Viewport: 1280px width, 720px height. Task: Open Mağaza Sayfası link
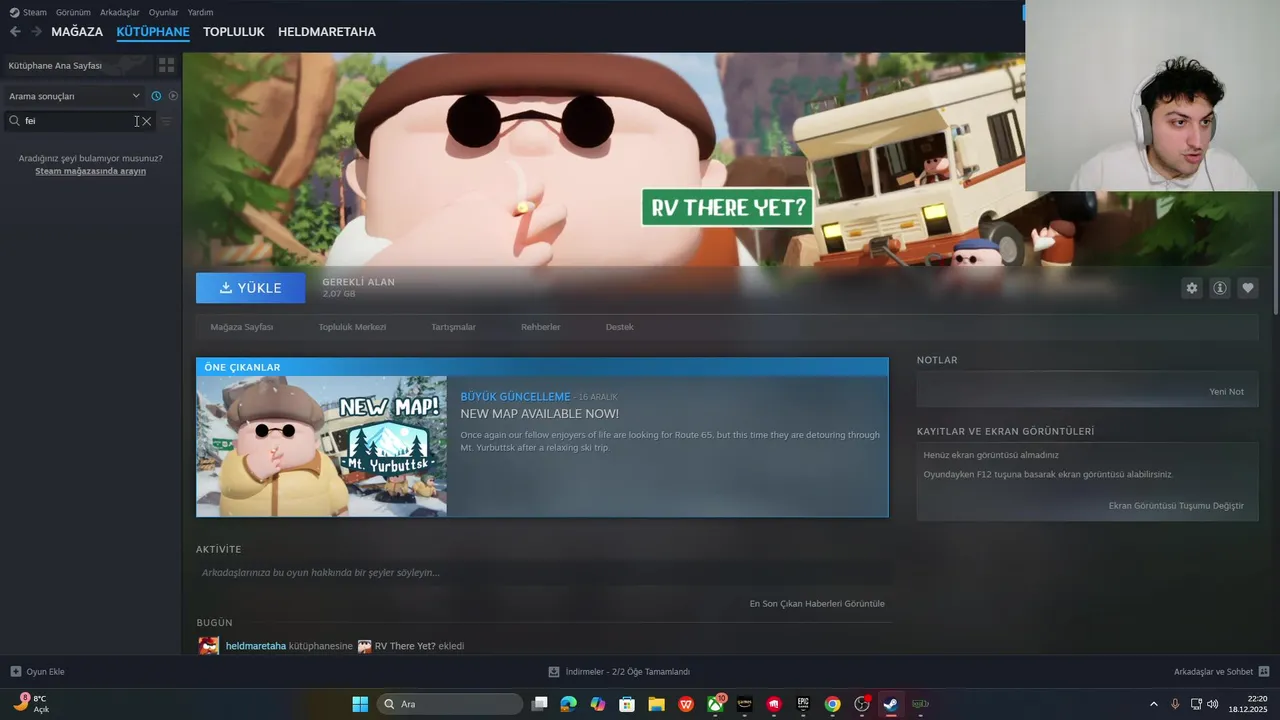[242, 327]
